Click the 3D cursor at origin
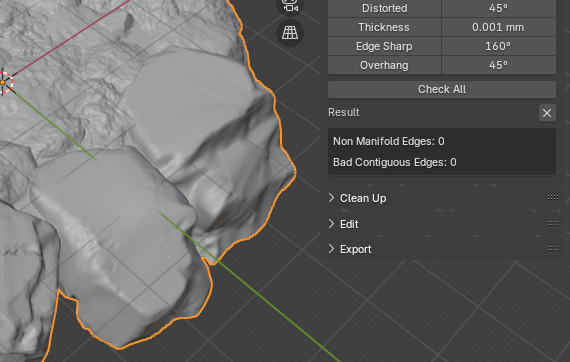Viewport: 570px width, 362px height. (x=3, y=83)
